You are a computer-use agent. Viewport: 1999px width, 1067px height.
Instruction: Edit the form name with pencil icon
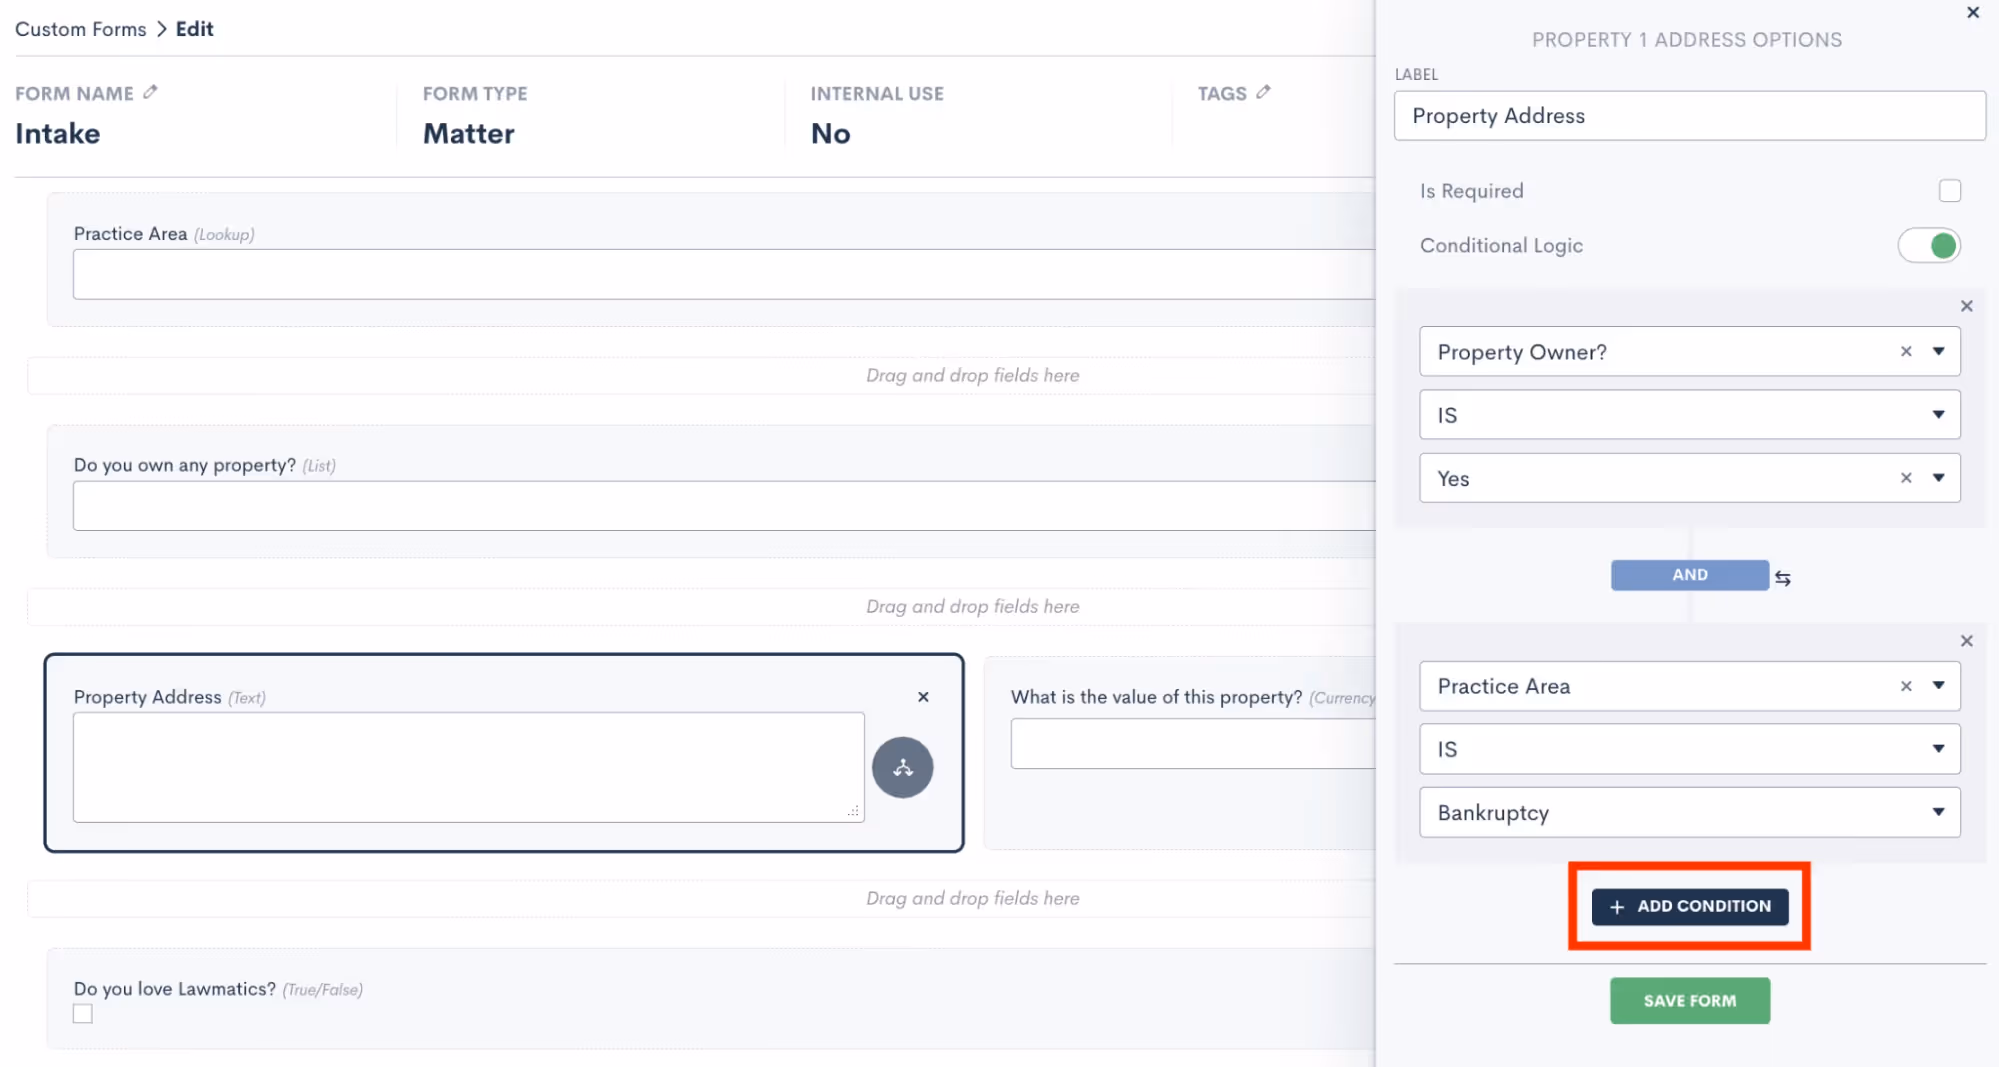(150, 92)
